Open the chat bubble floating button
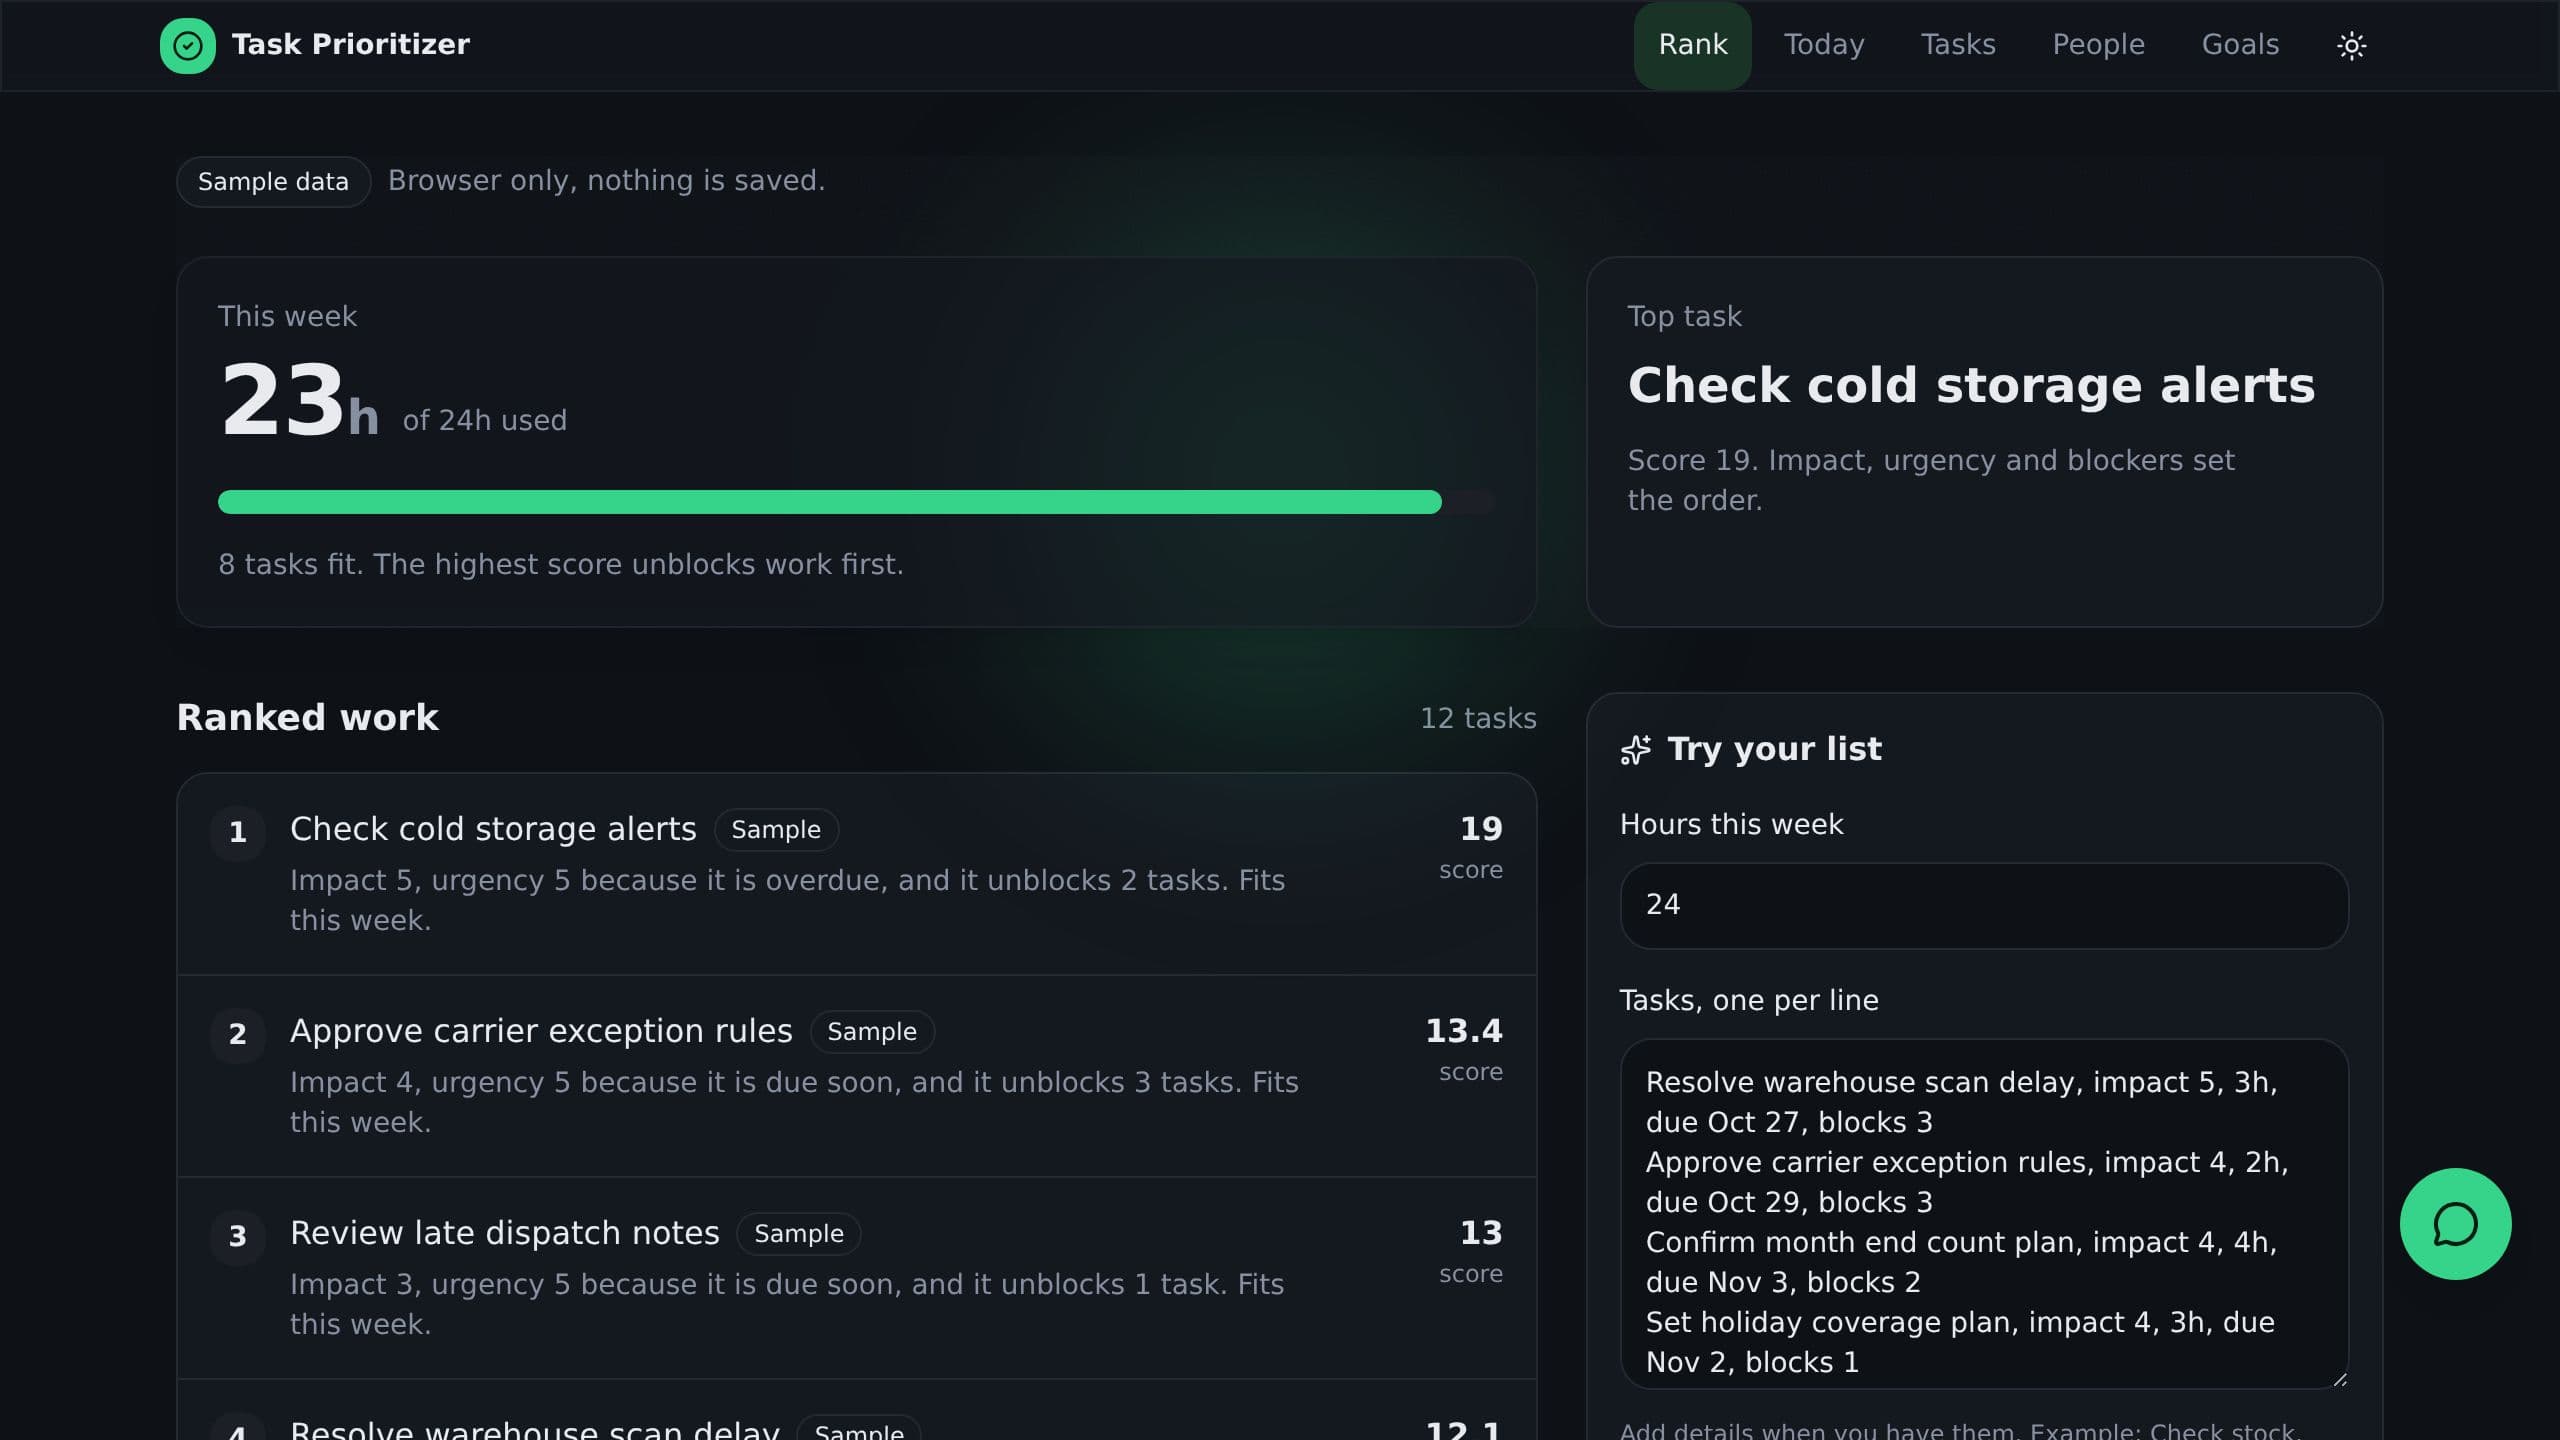Viewport: 2560px width, 1440px height. point(2455,1223)
